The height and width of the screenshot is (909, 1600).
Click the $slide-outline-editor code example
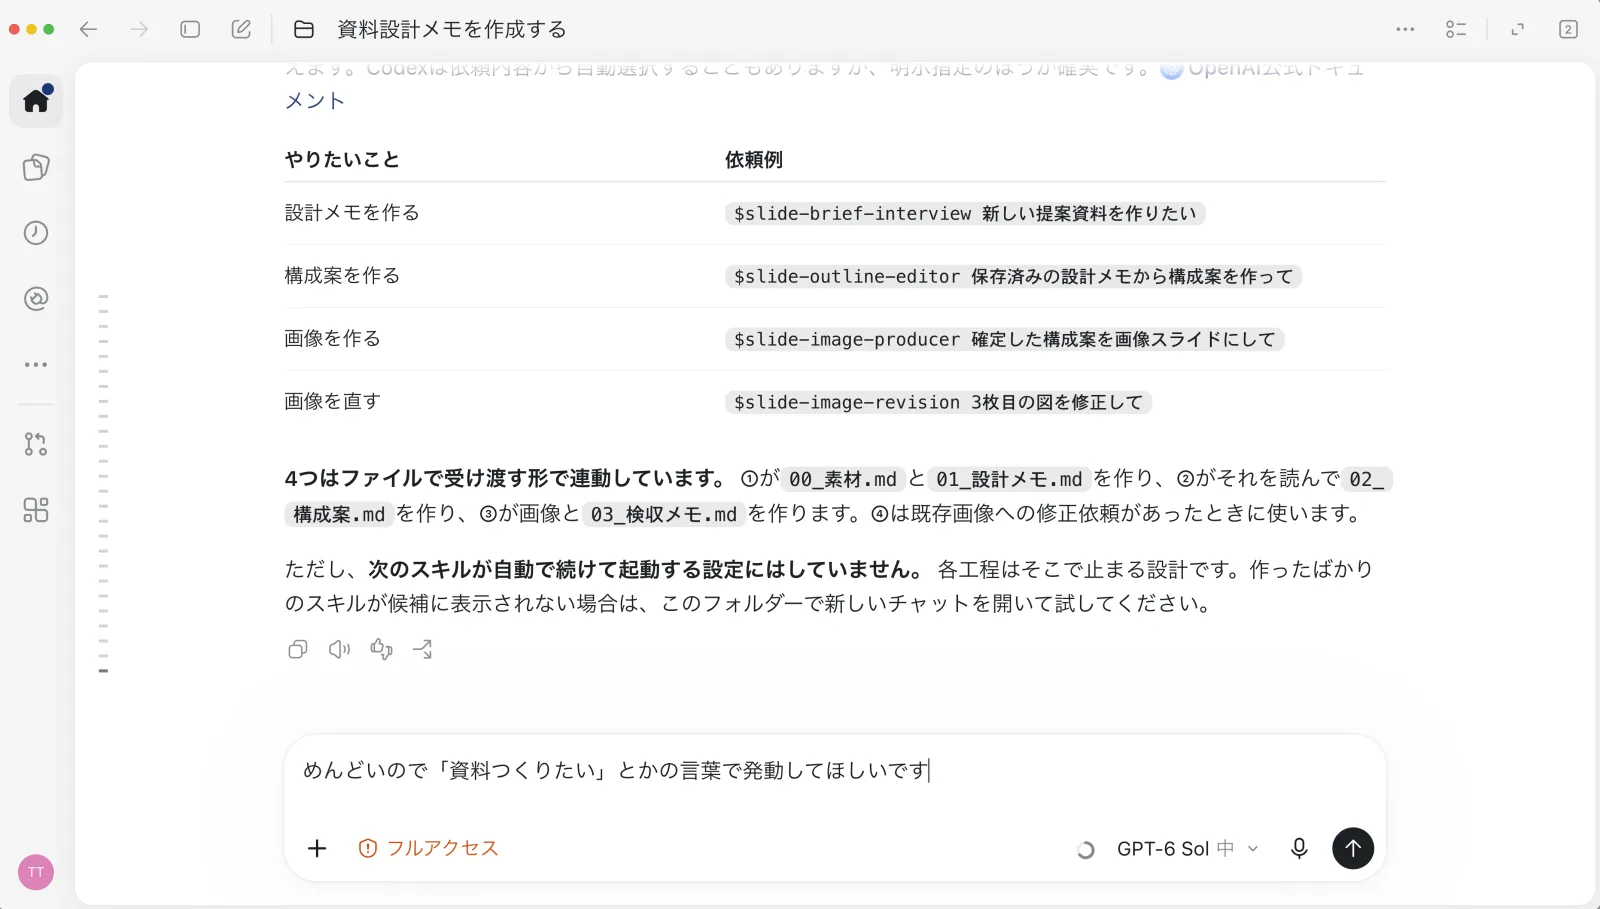(1013, 277)
